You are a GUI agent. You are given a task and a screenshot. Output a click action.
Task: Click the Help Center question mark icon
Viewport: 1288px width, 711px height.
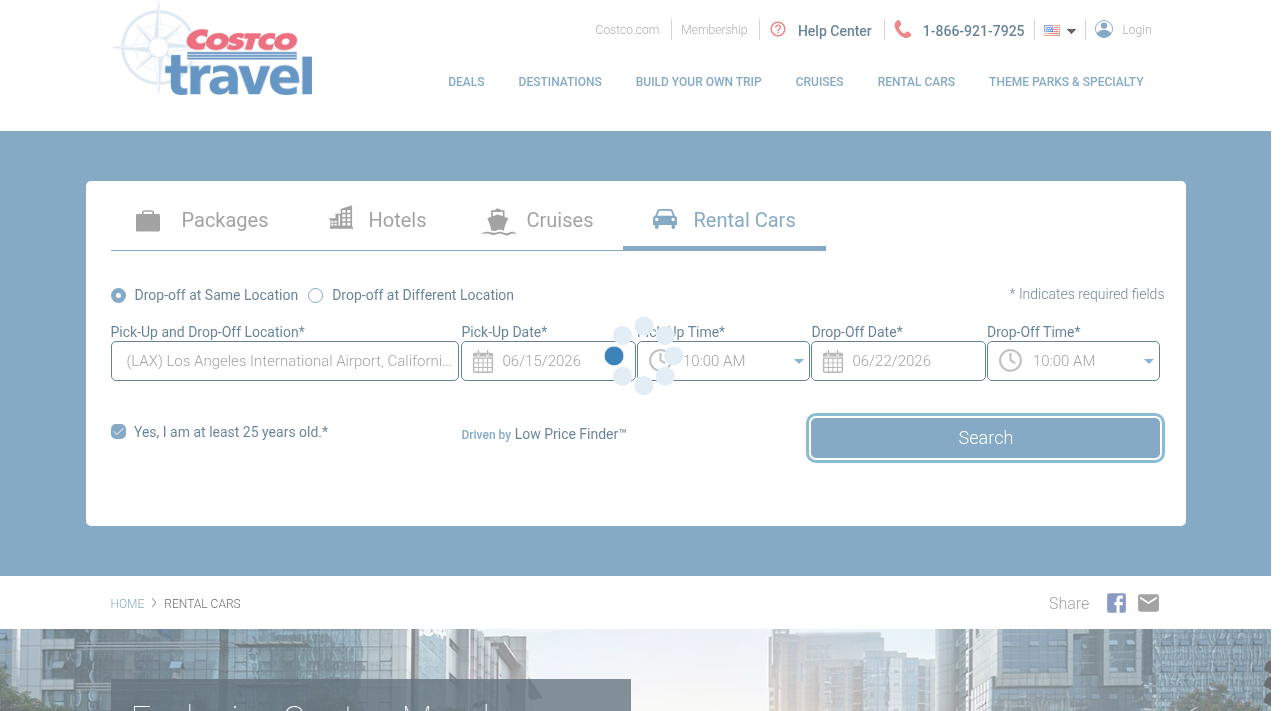[x=778, y=30]
